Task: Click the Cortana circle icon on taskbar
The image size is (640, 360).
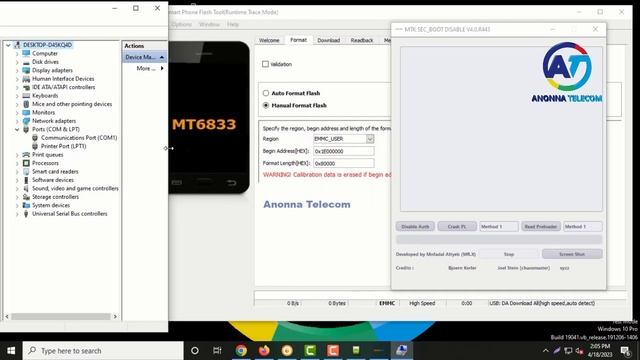Action: click(x=195, y=351)
